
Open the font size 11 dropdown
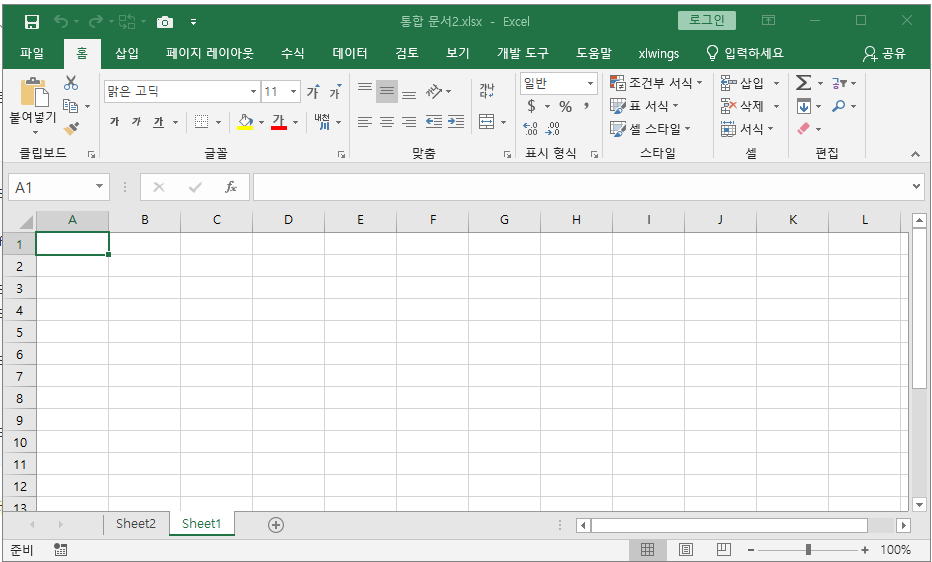294,91
